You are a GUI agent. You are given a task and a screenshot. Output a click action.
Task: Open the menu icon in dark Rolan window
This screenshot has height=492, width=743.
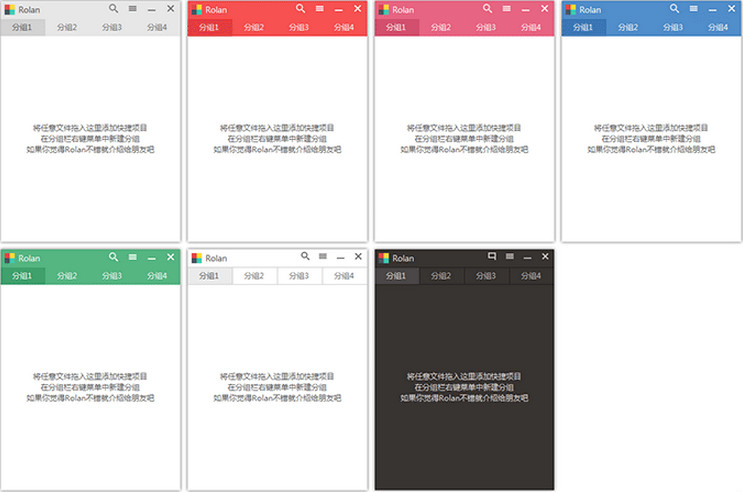coord(510,256)
